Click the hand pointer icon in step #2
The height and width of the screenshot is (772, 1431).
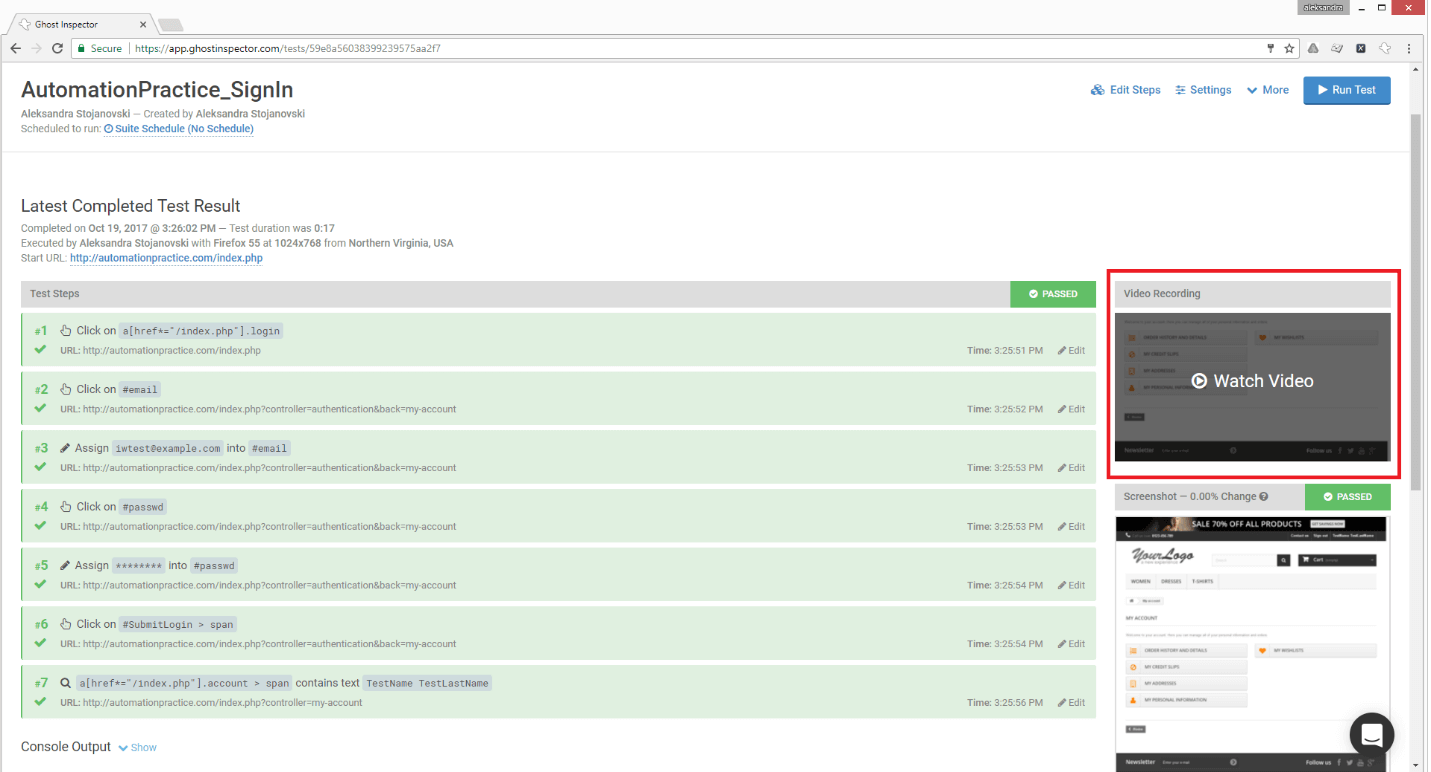(66, 389)
